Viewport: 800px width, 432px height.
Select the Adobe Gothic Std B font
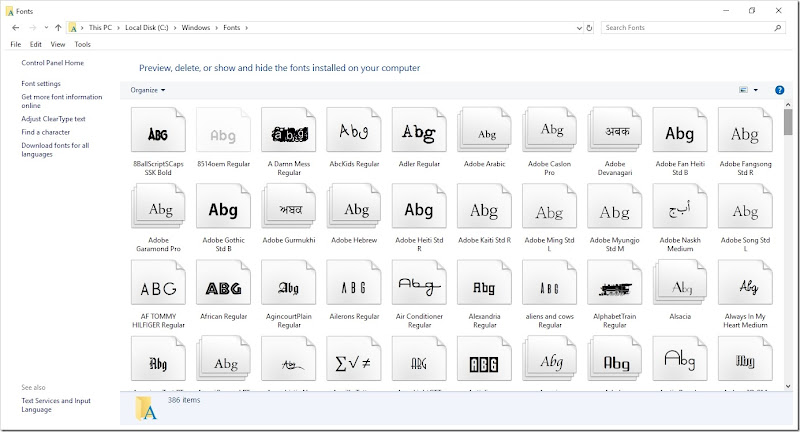[x=223, y=206]
